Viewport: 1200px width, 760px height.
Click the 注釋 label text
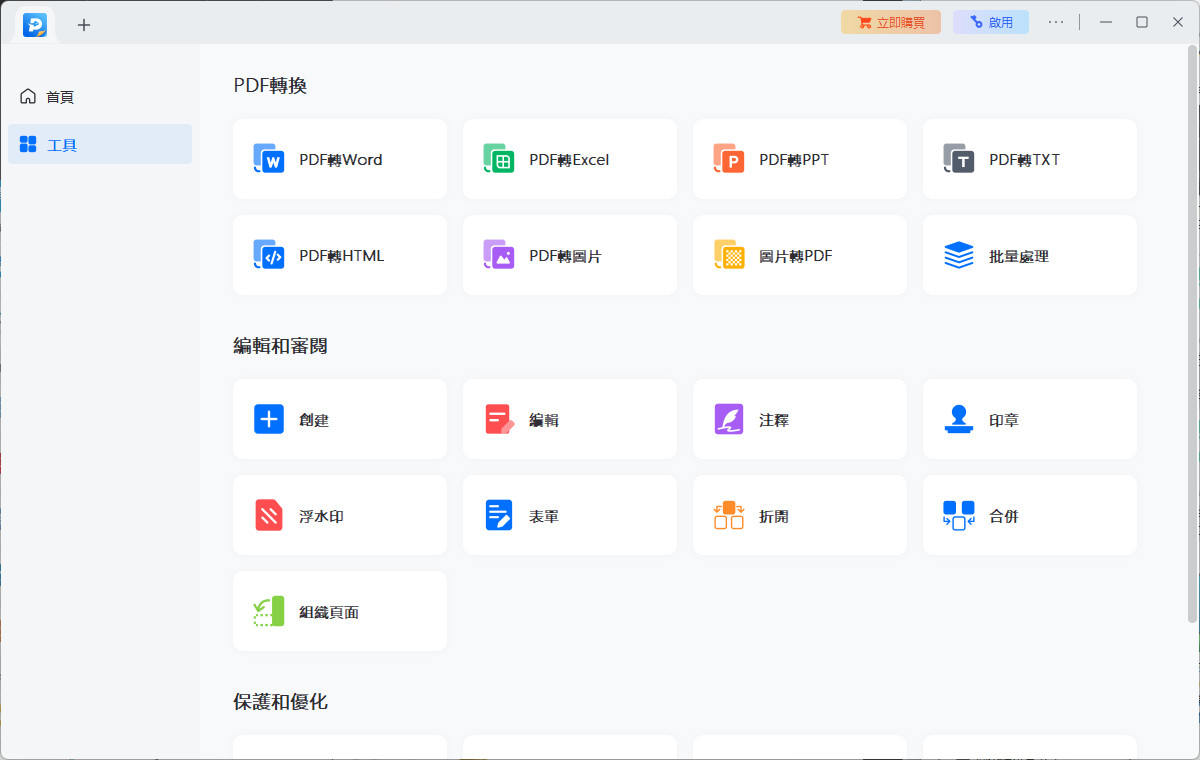coord(774,420)
